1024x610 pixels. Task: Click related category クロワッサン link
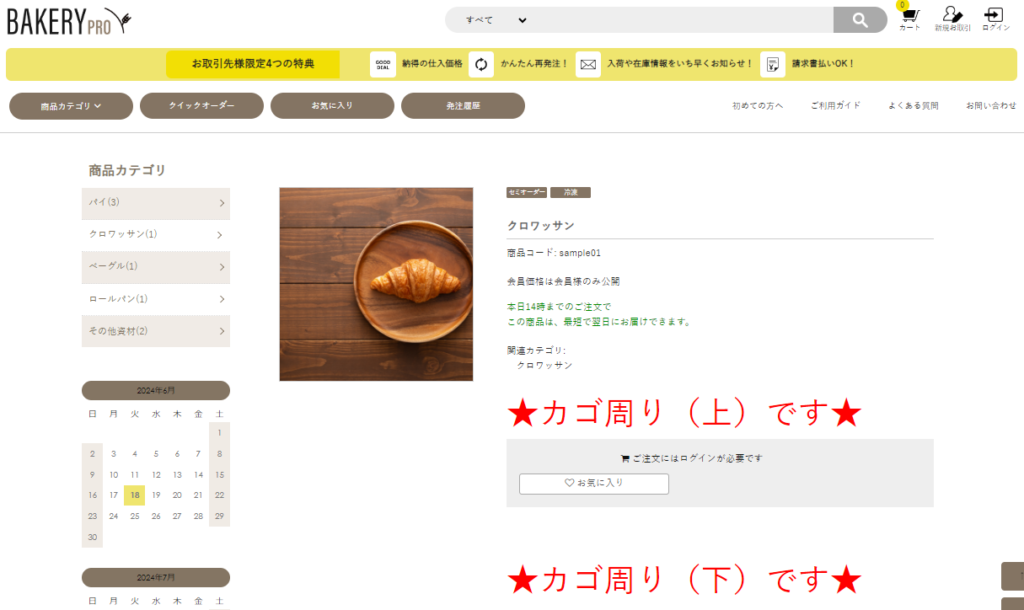click(x=545, y=366)
